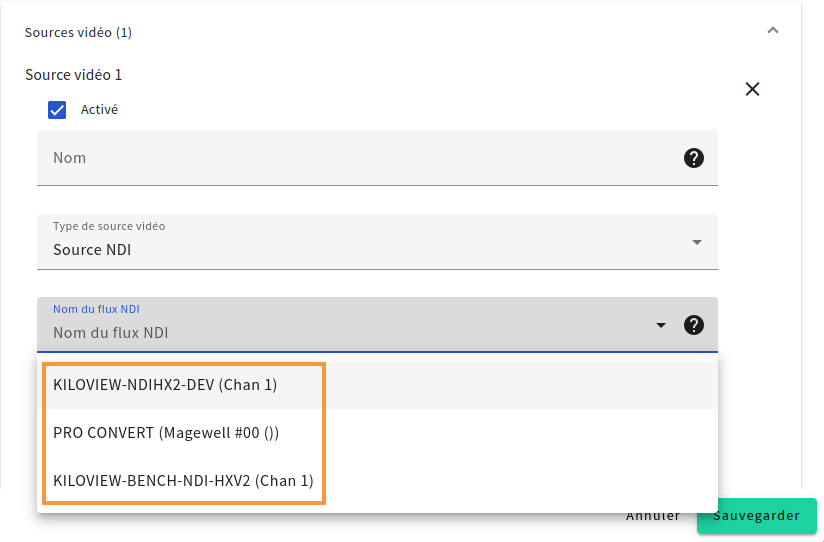Select KILOVIEW-NDIHX2-DEV (Chan 1) option
Screen dimensions: 824x542
pyautogui.click(x=377, y=385)
